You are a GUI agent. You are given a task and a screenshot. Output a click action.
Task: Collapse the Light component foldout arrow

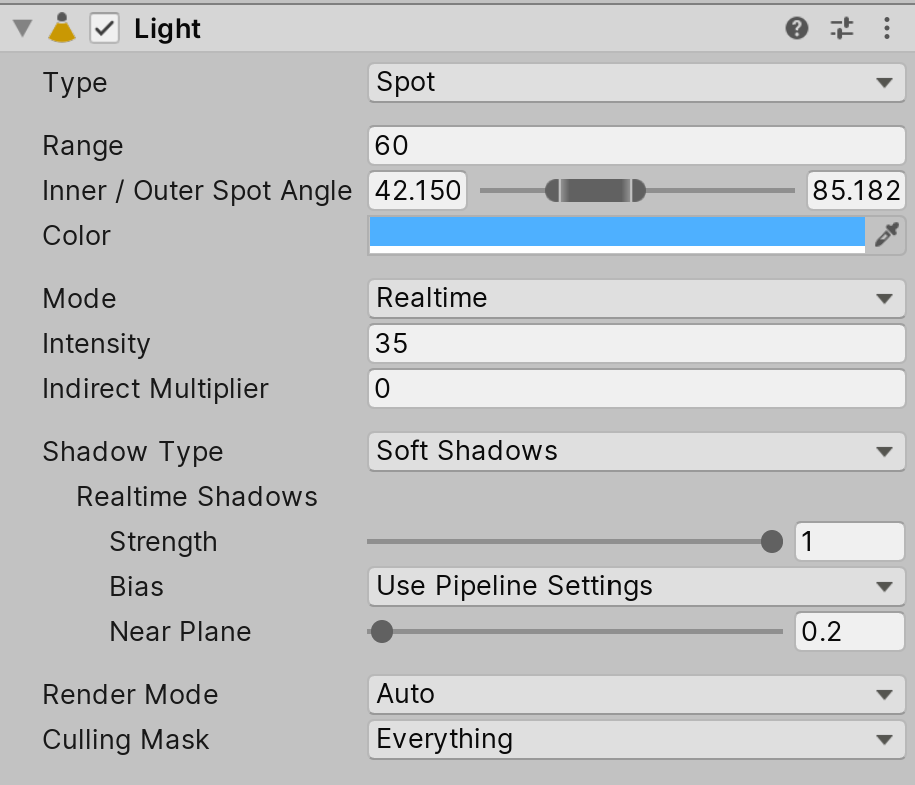pos(22,29)
